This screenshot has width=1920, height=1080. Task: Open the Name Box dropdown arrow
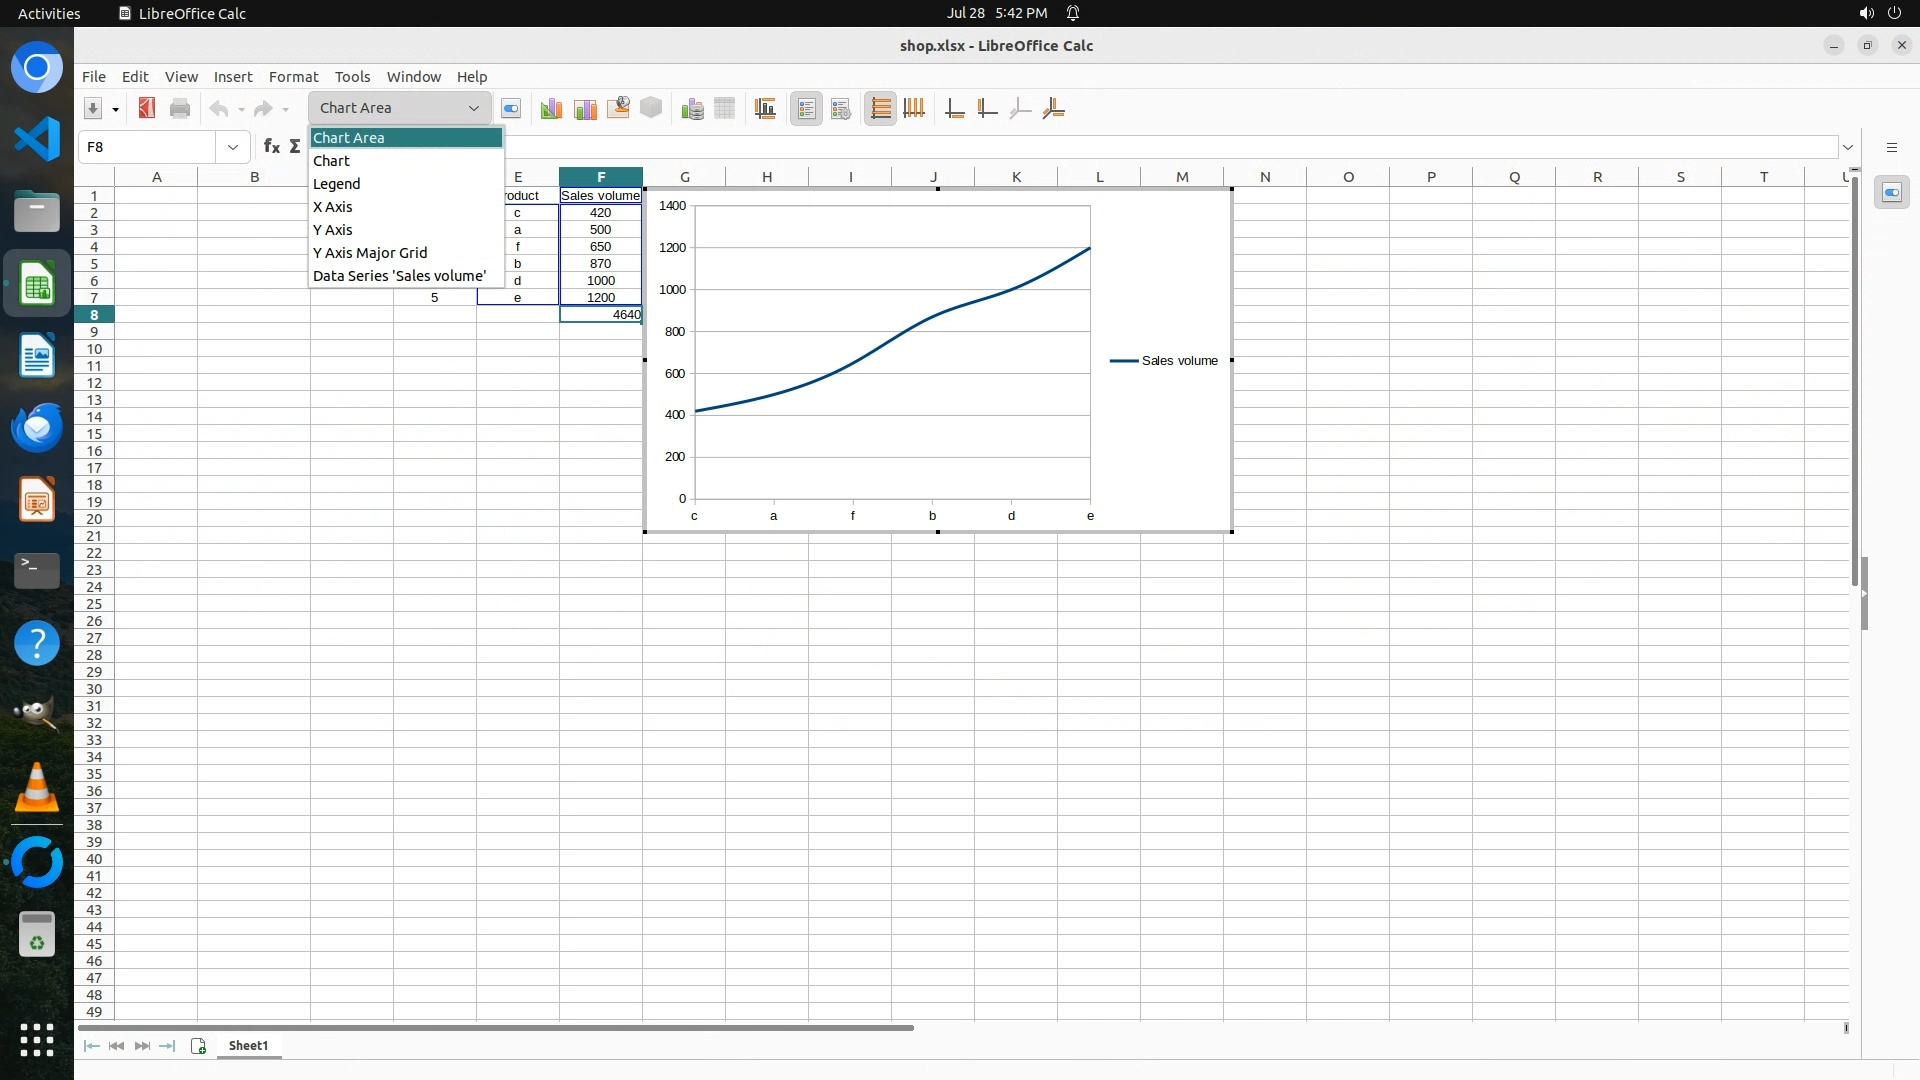click(x=233, y=147)
